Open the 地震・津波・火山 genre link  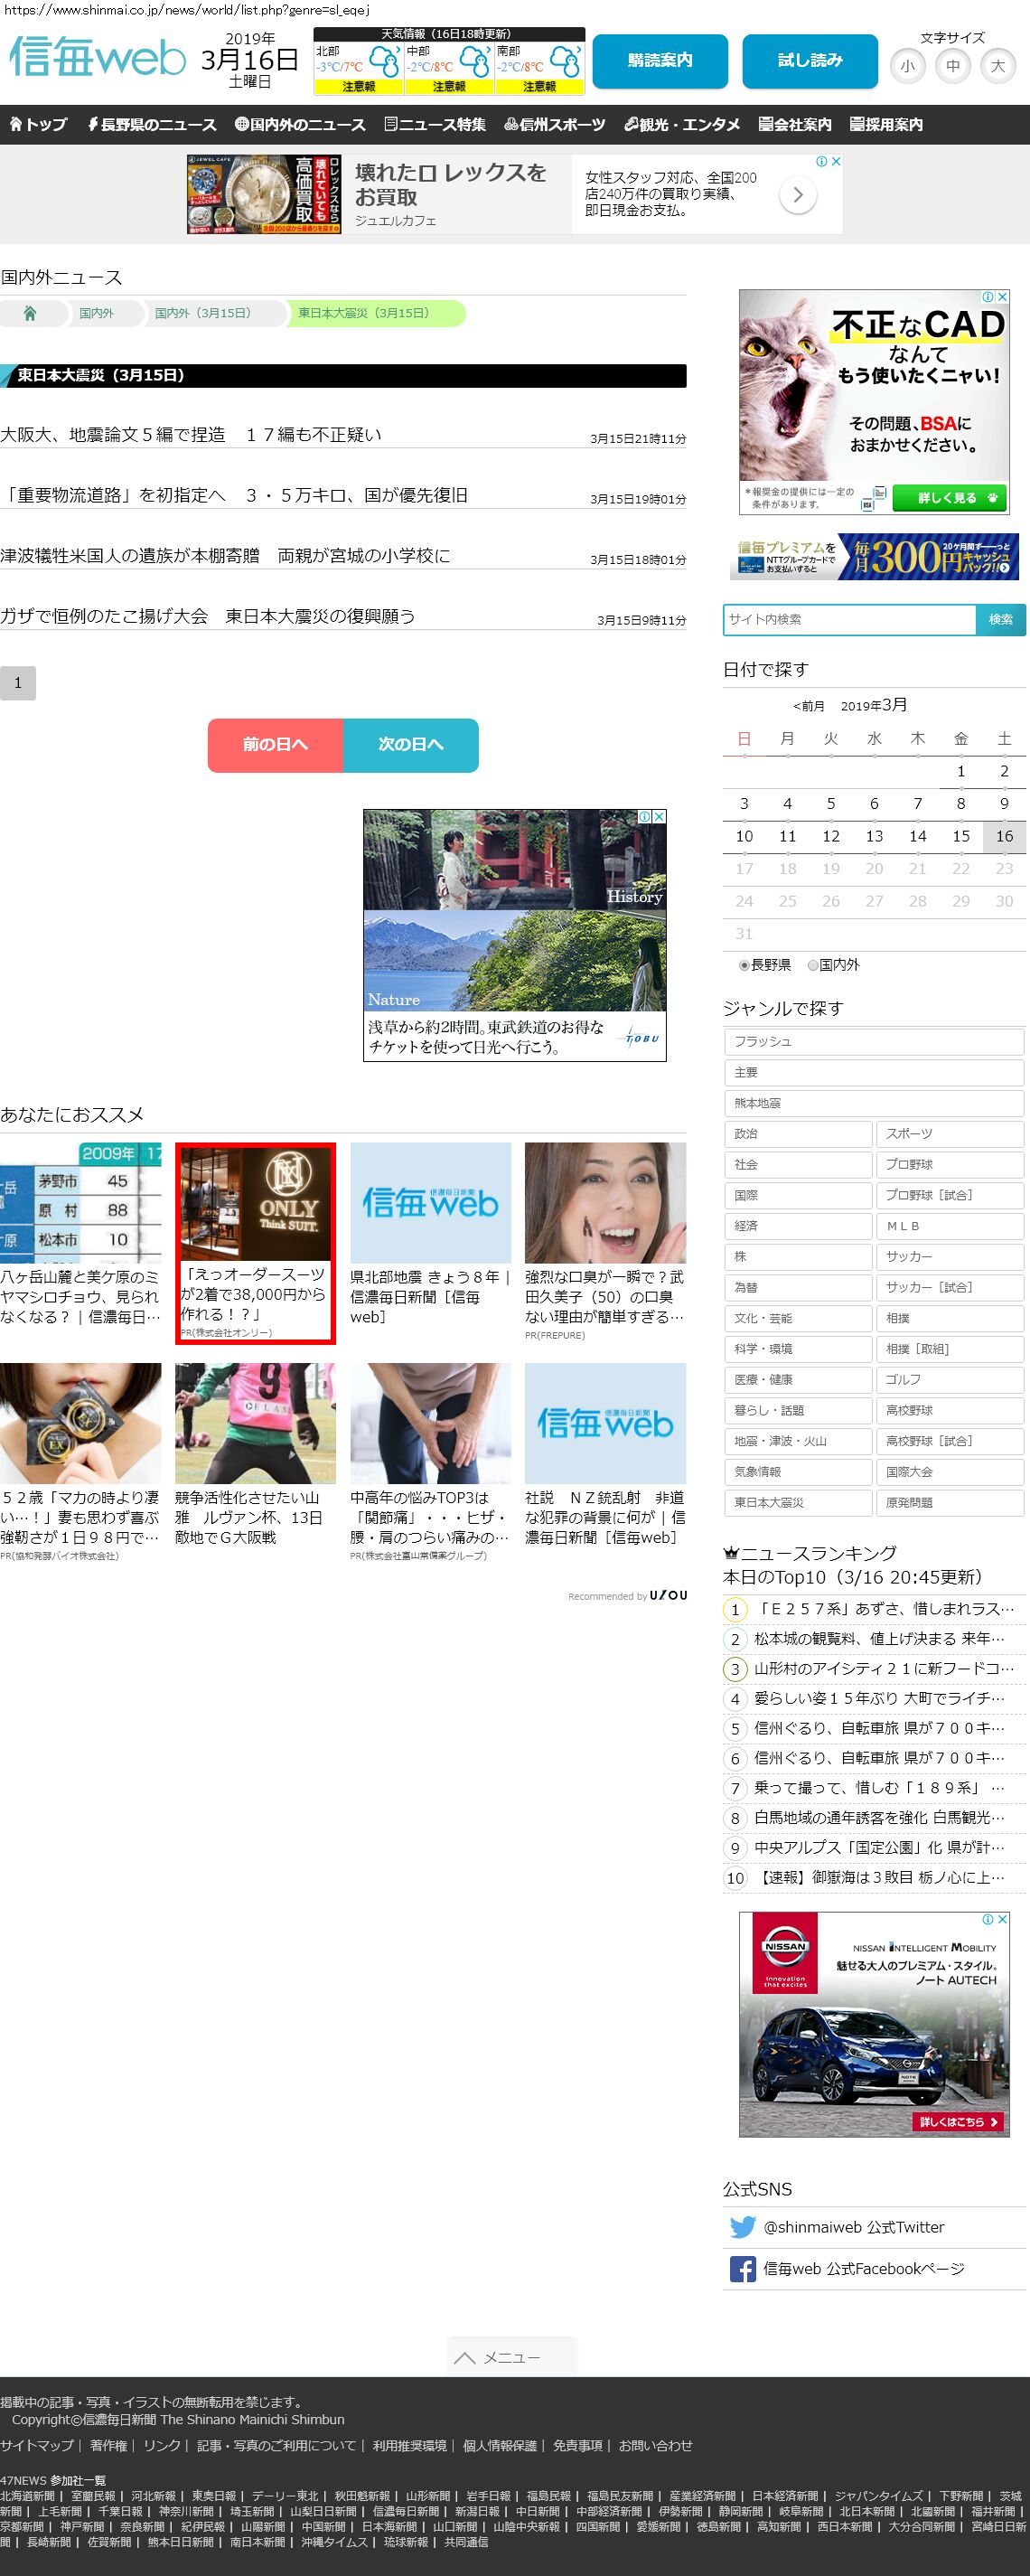(797, 1441)
